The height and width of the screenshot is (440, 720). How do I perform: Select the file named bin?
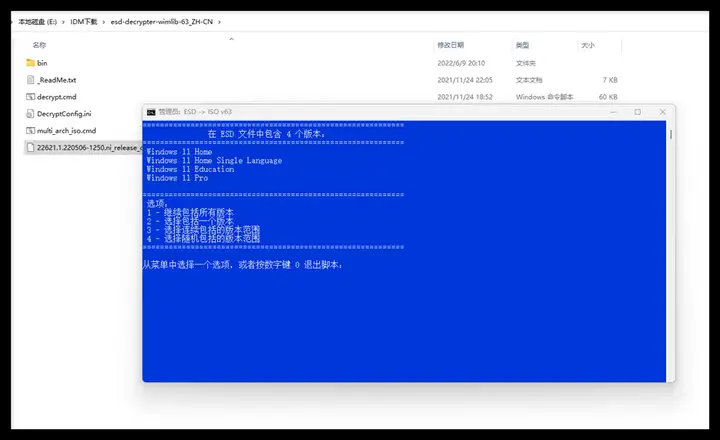pyautogui.click(x=42, y=63)
